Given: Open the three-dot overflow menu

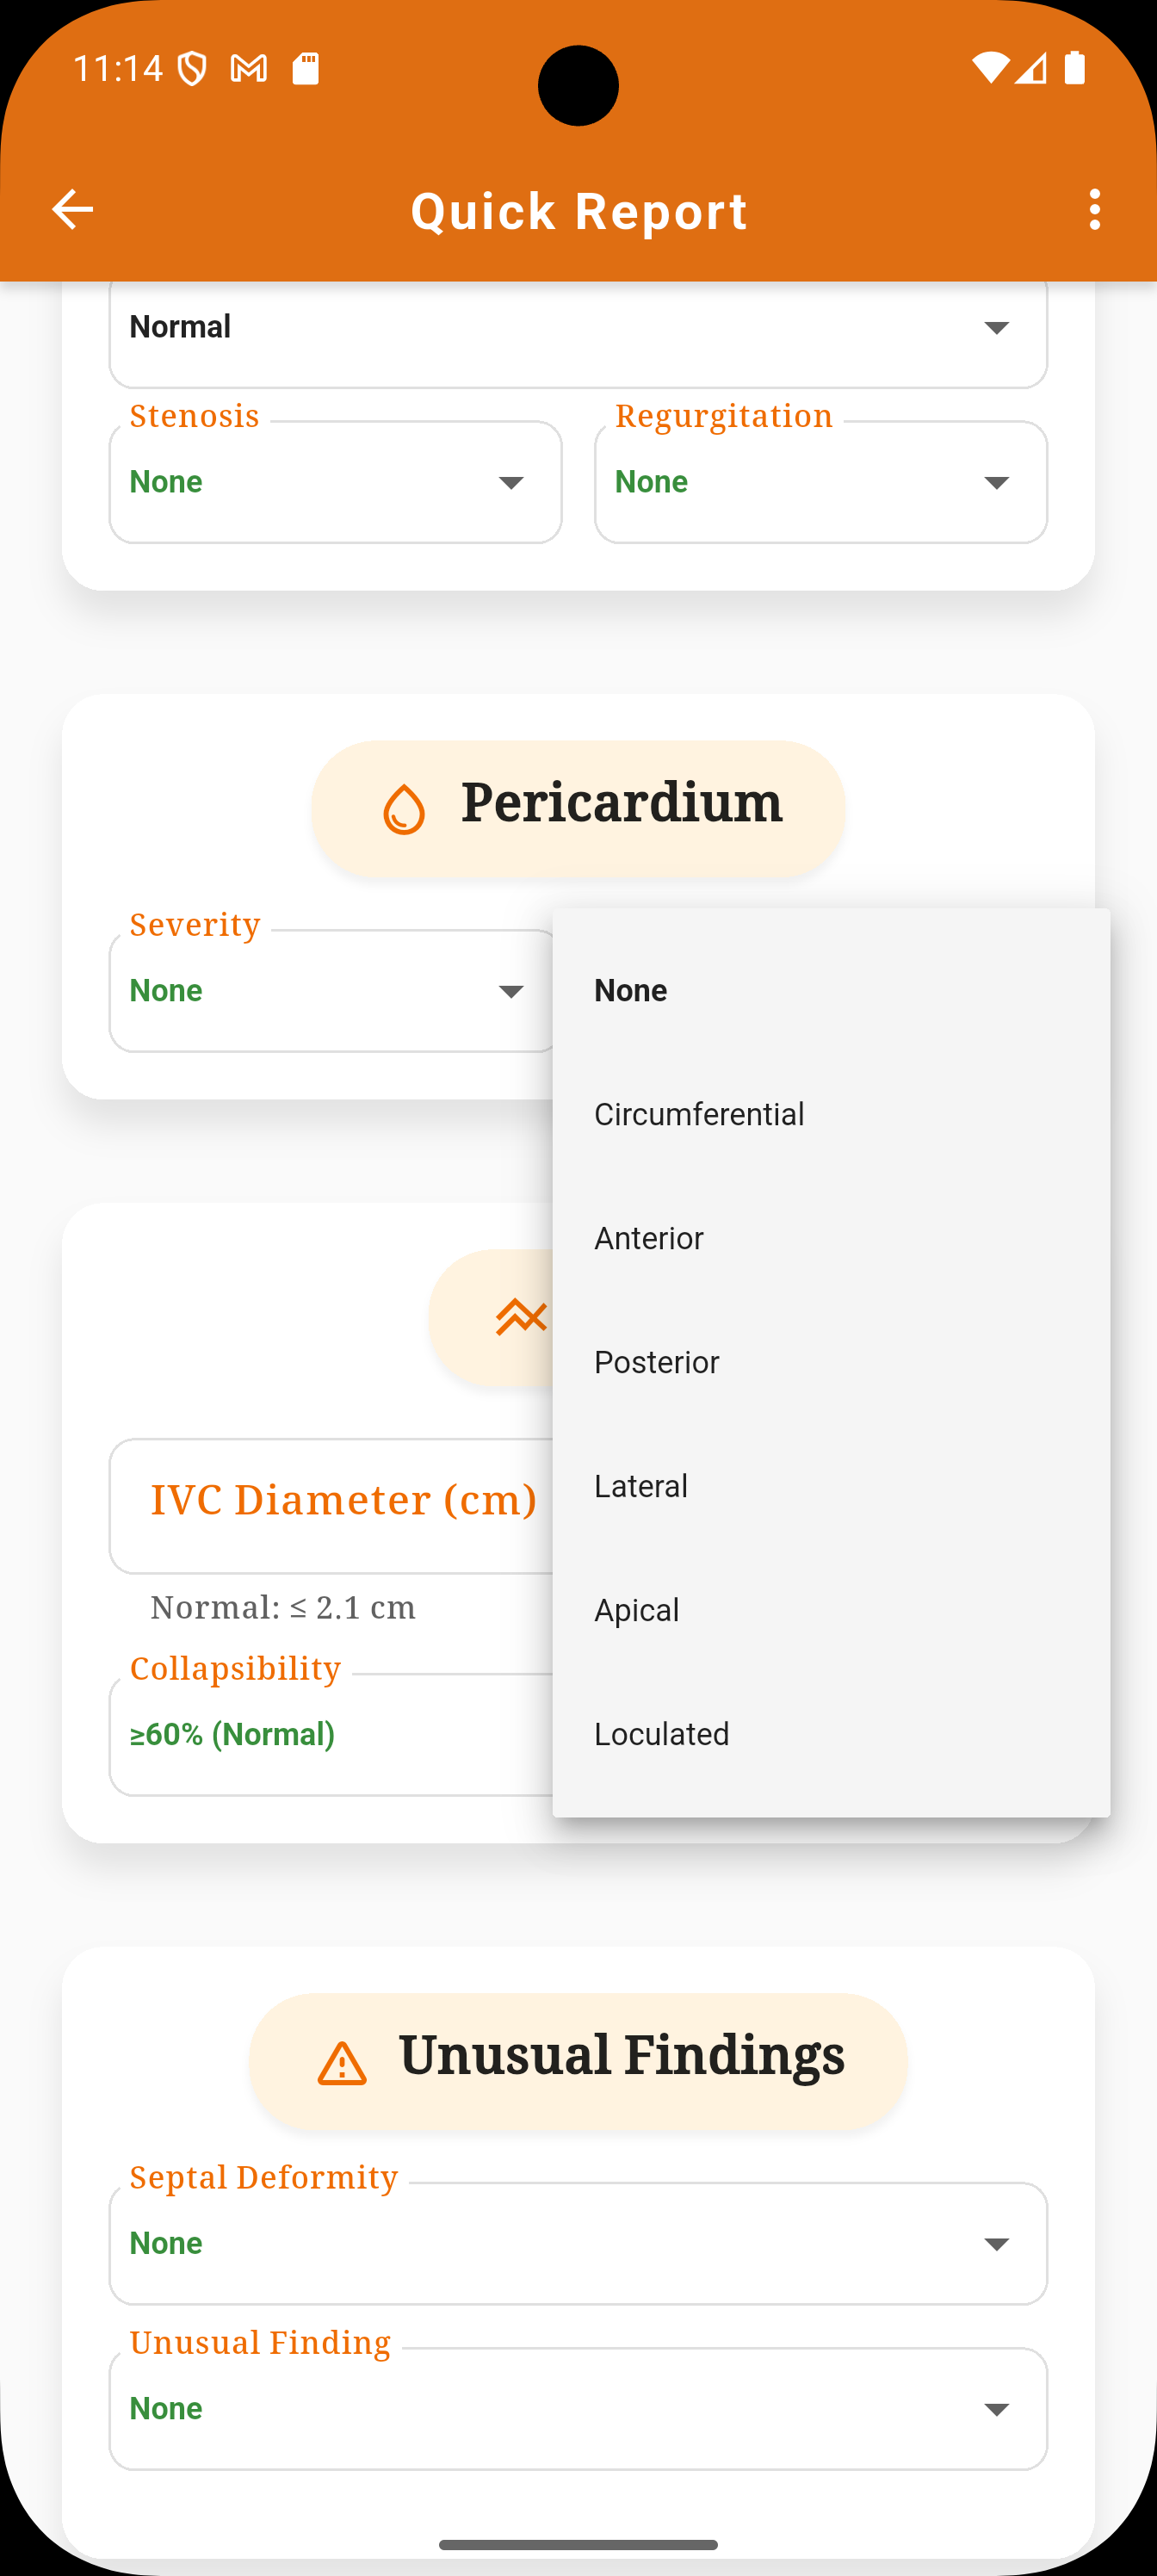Looking at the screenshot, I should tap(1095, 210).
